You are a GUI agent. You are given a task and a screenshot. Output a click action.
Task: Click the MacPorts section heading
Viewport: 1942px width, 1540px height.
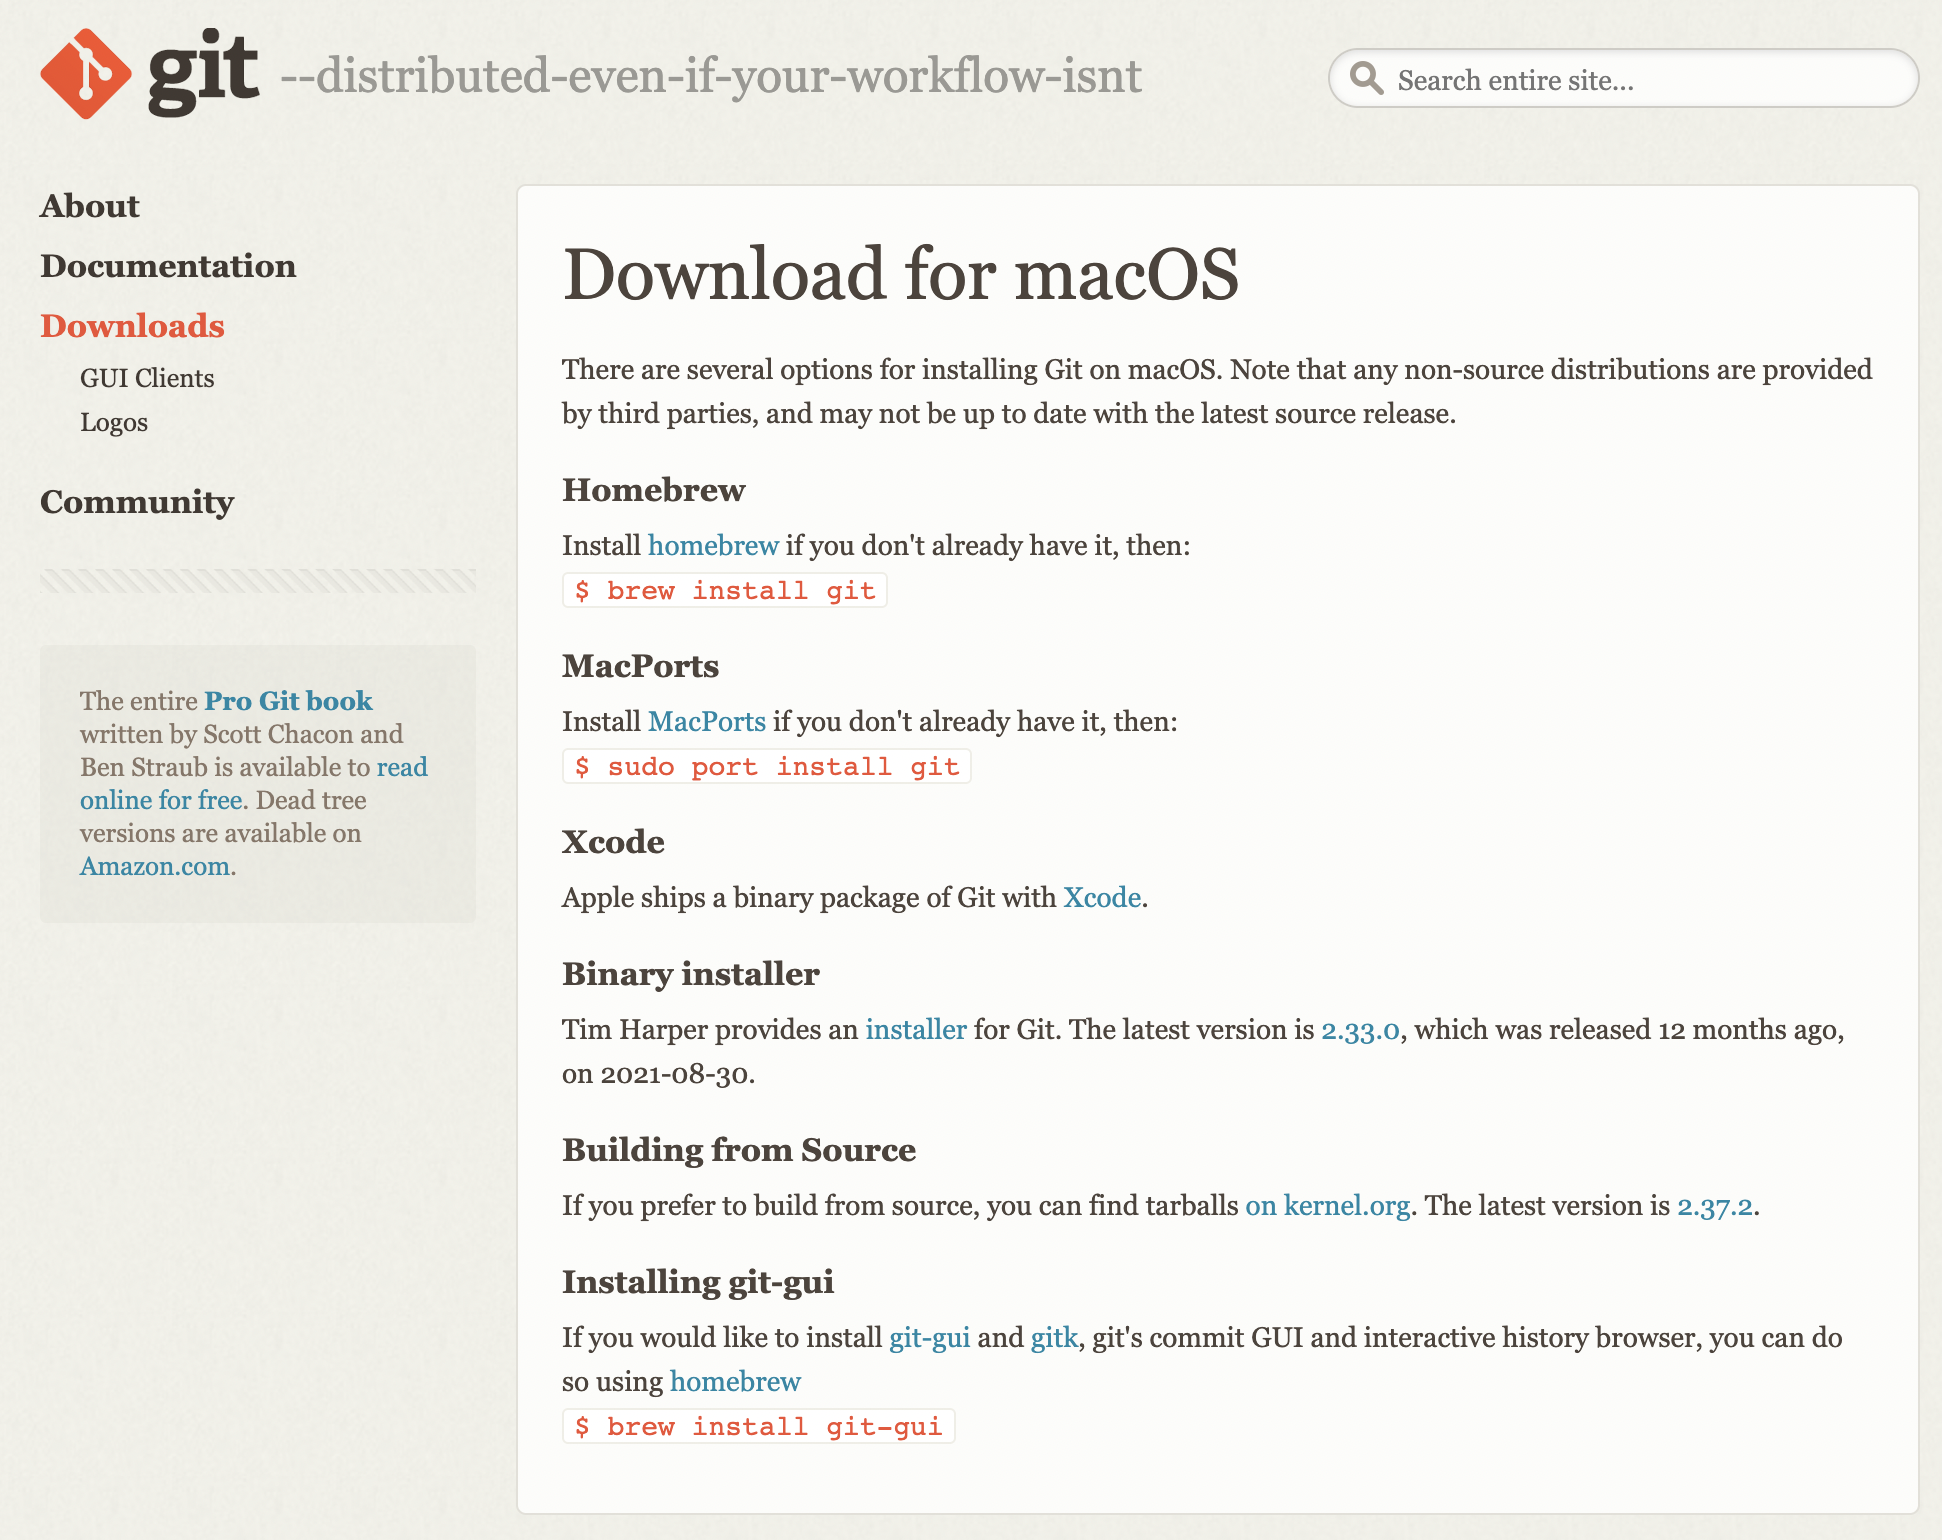pos(641,666)
